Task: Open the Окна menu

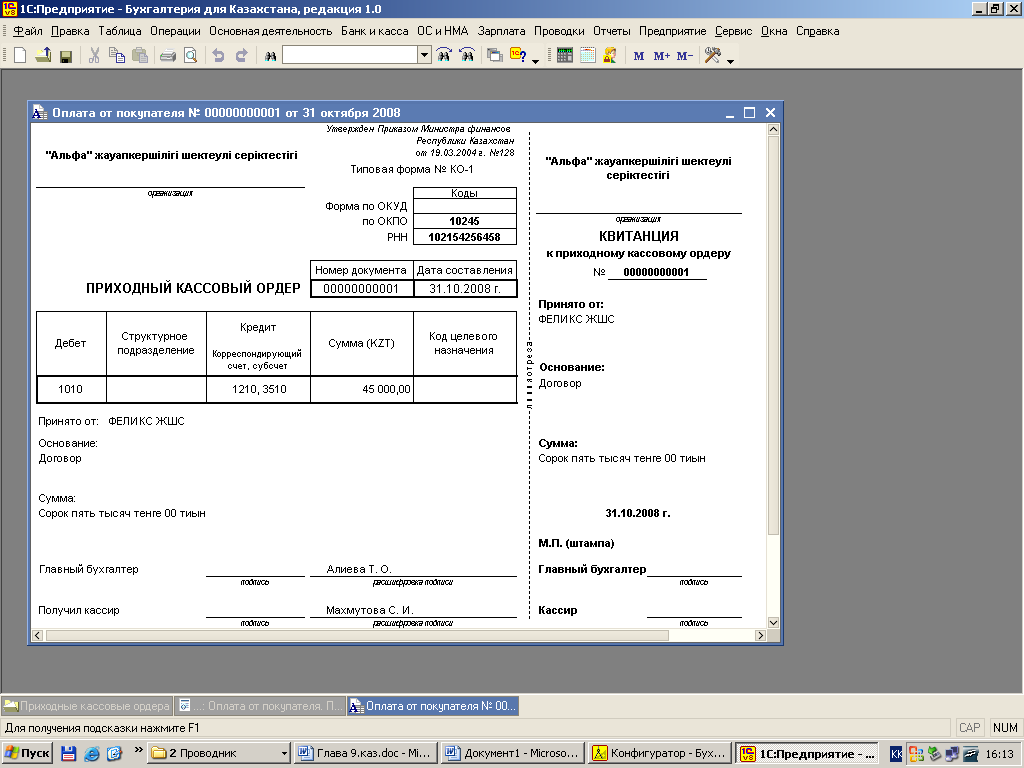Action: pos(774,31)
